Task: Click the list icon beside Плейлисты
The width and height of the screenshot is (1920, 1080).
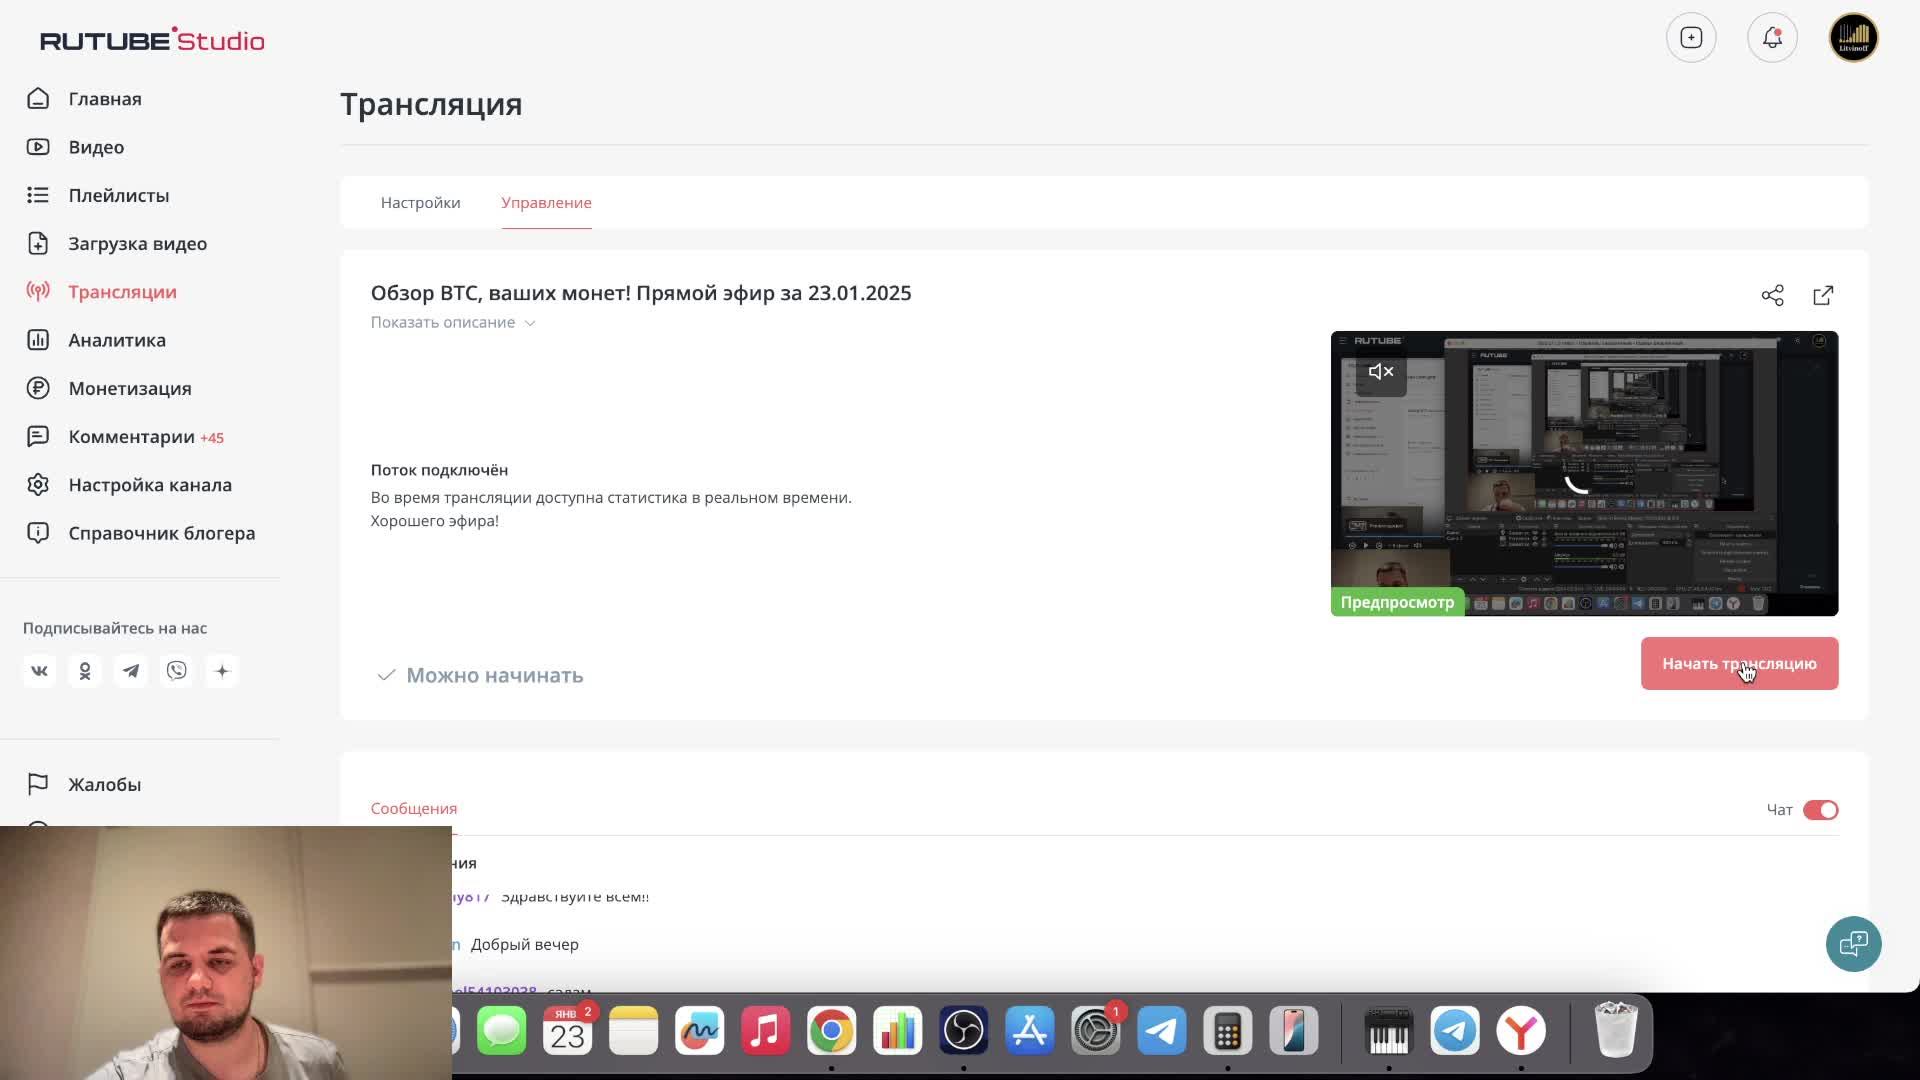Action: click(x=38, y=195)
